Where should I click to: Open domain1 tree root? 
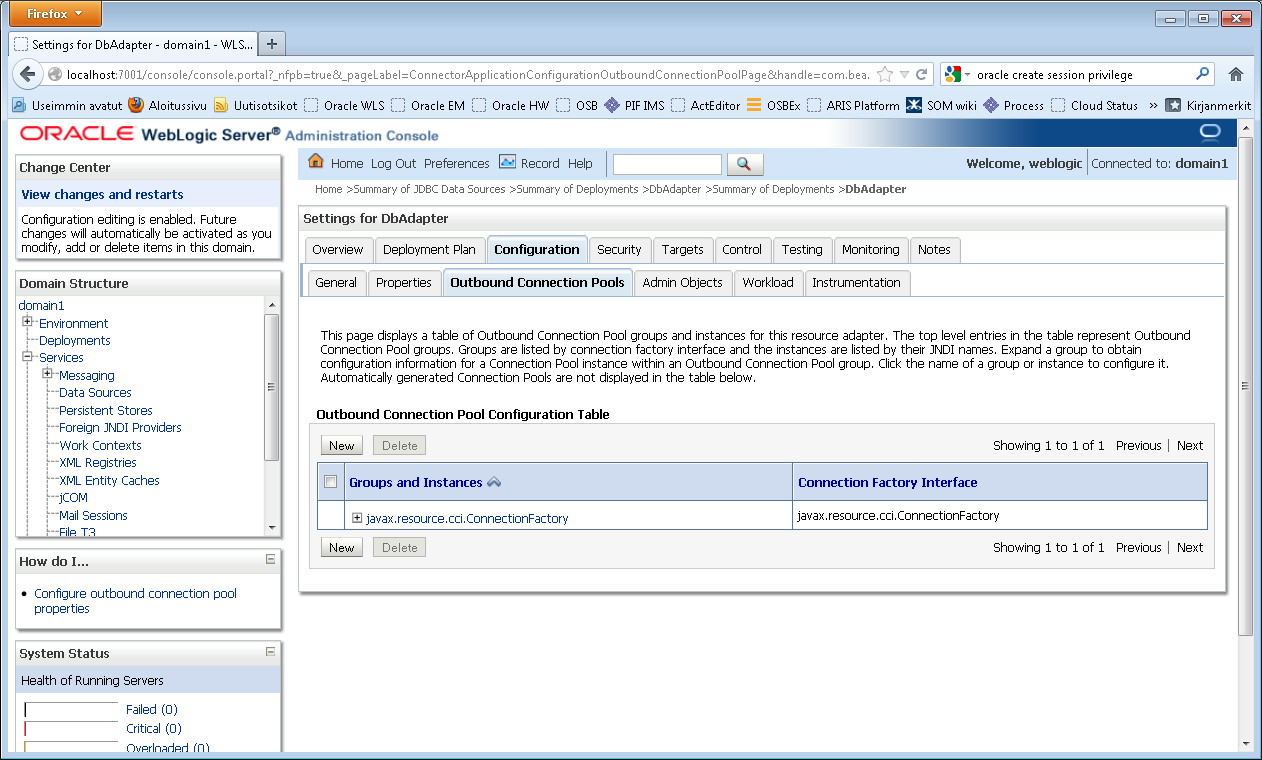tap(41, 305)
